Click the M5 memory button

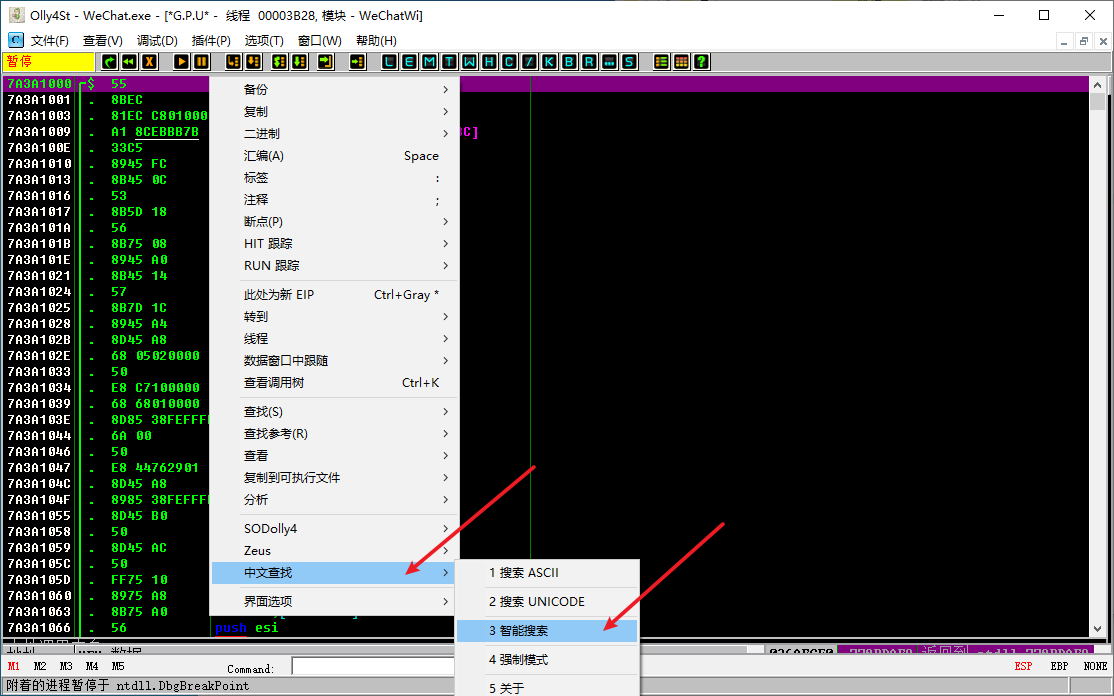(x=118, y=666)
